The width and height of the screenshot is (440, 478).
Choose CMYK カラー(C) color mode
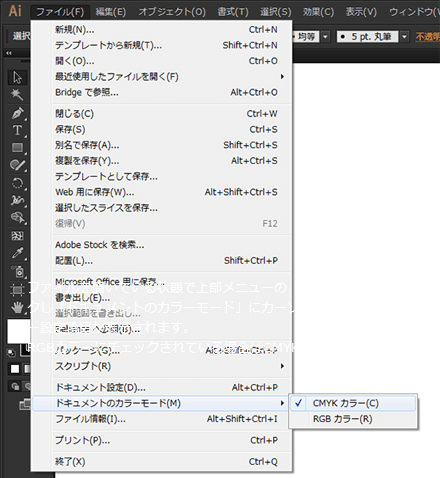[353, 403]
